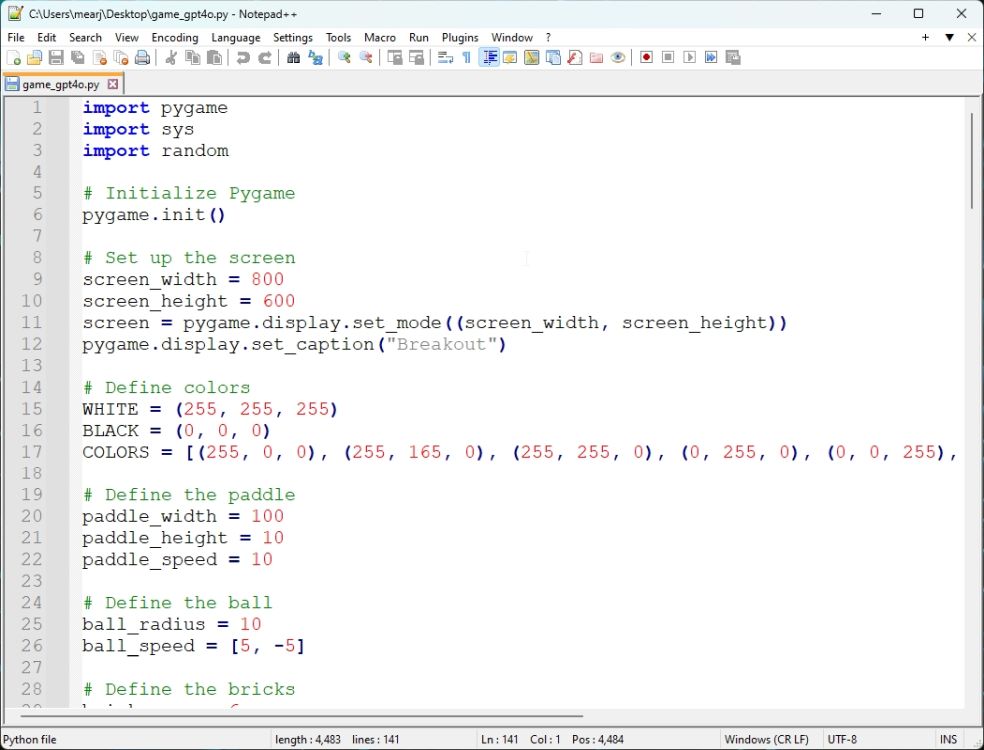Open the Macro menu
The image size is (984, 750).
tap(379, 37)
